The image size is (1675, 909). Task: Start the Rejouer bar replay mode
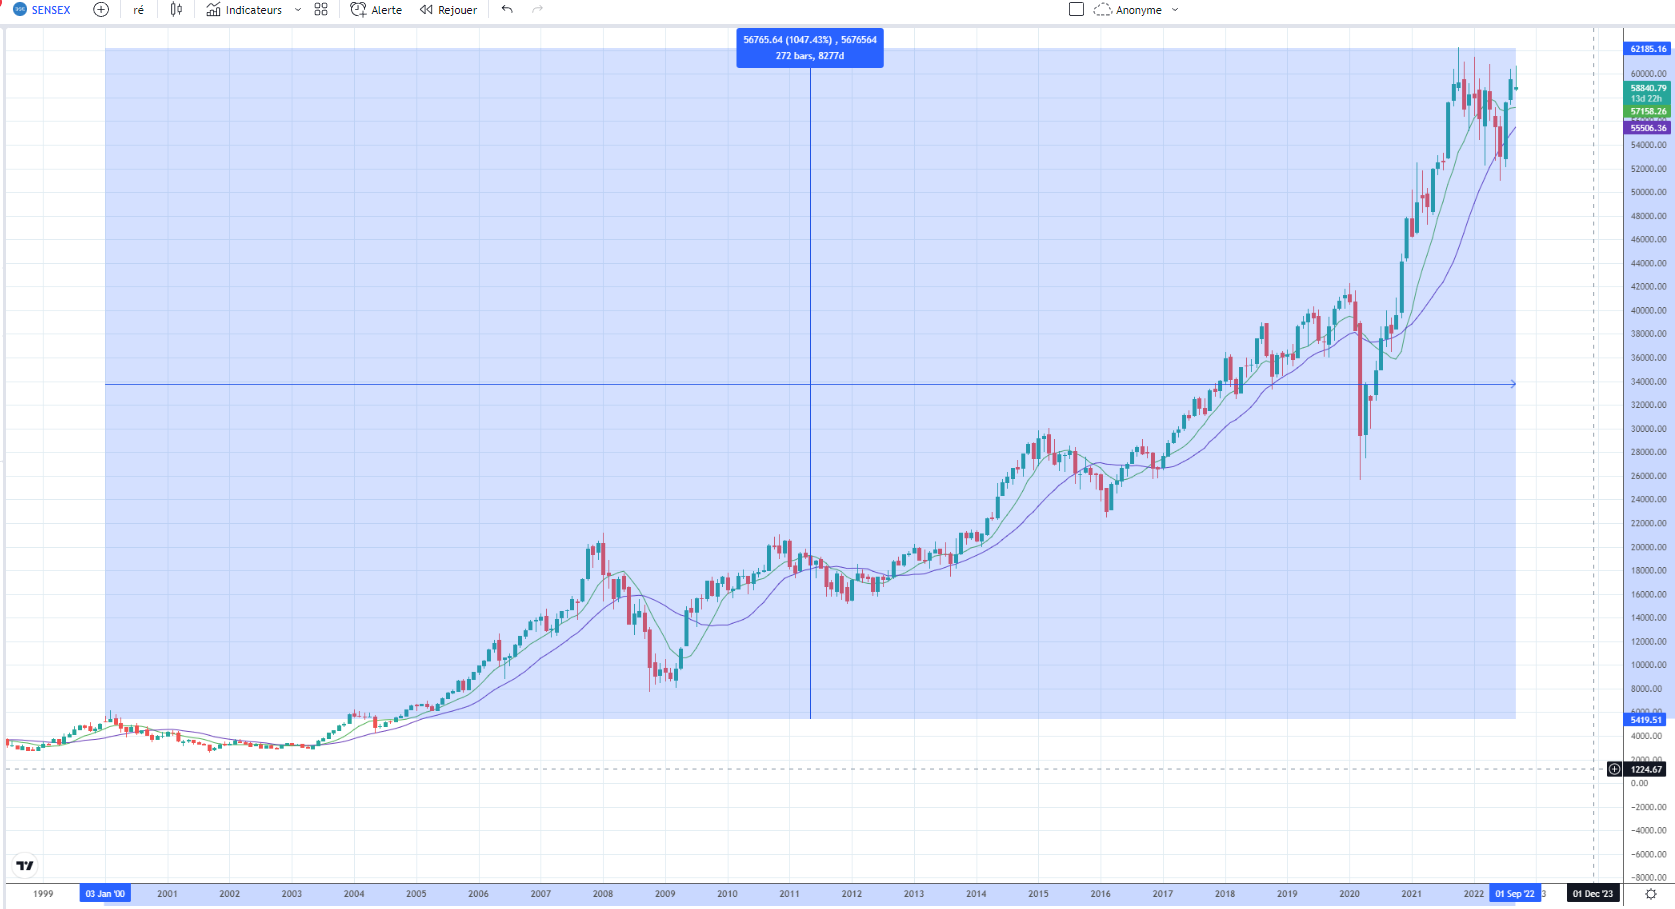pyautogui.click(x=448, y=10)
